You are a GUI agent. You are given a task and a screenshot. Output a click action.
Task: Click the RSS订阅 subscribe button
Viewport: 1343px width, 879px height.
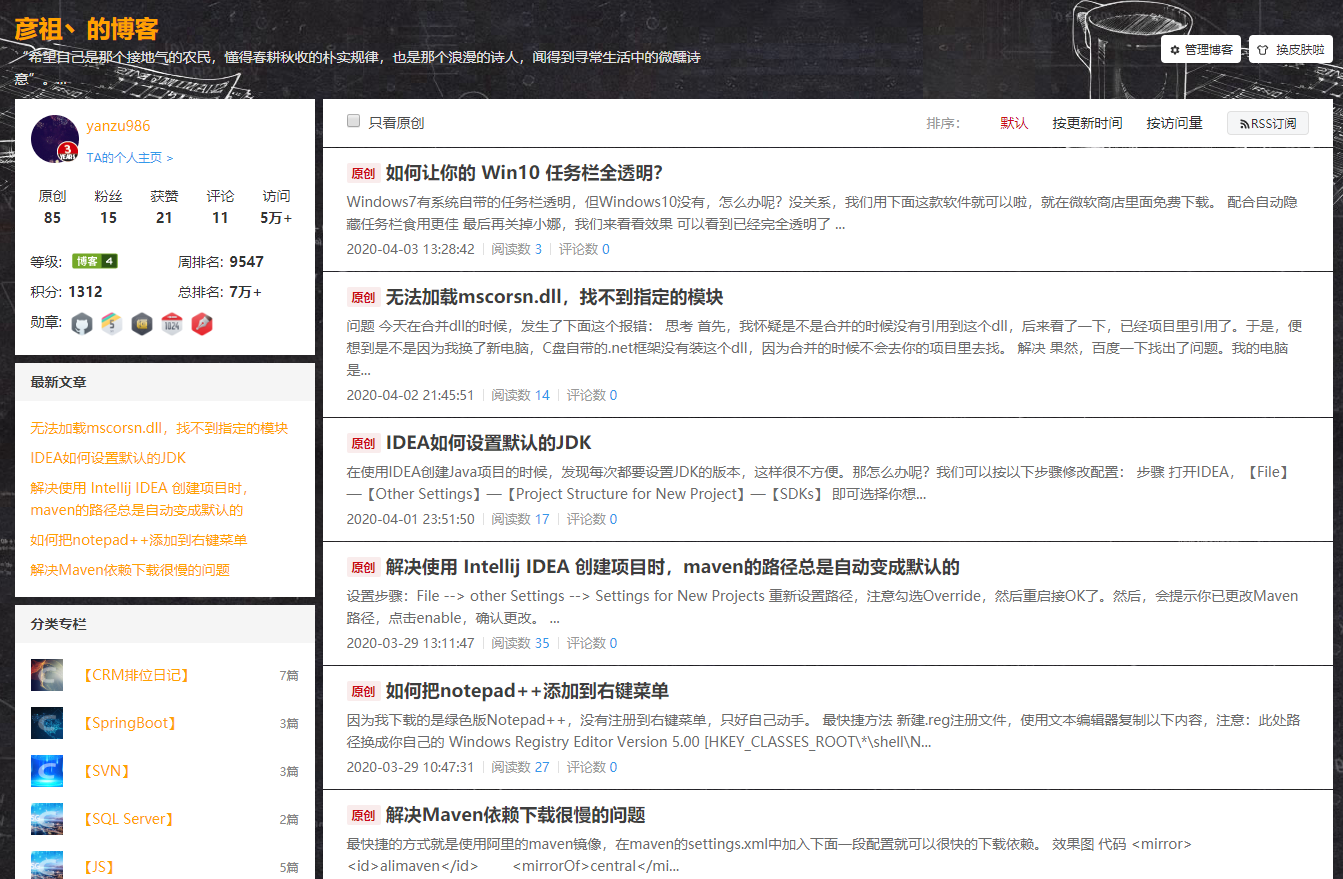click(1268, 123)
